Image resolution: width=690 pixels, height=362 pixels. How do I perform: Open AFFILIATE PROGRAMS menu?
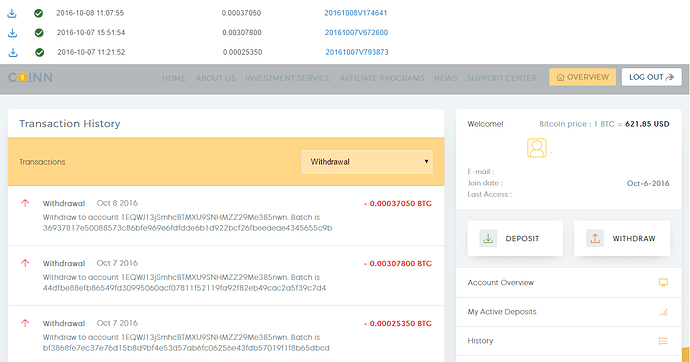[382, 78]
